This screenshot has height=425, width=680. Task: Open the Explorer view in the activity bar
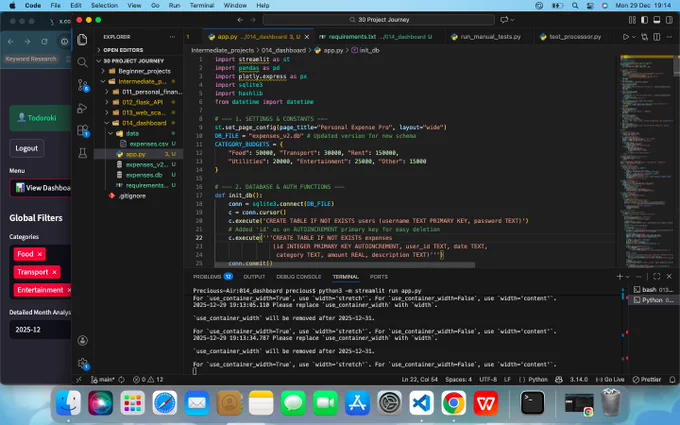[82, 40]
